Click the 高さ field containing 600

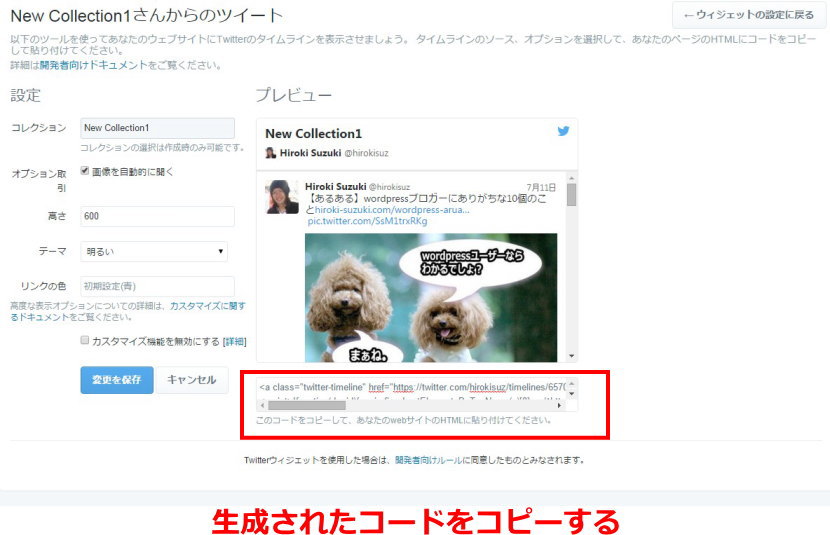(157, 216)
